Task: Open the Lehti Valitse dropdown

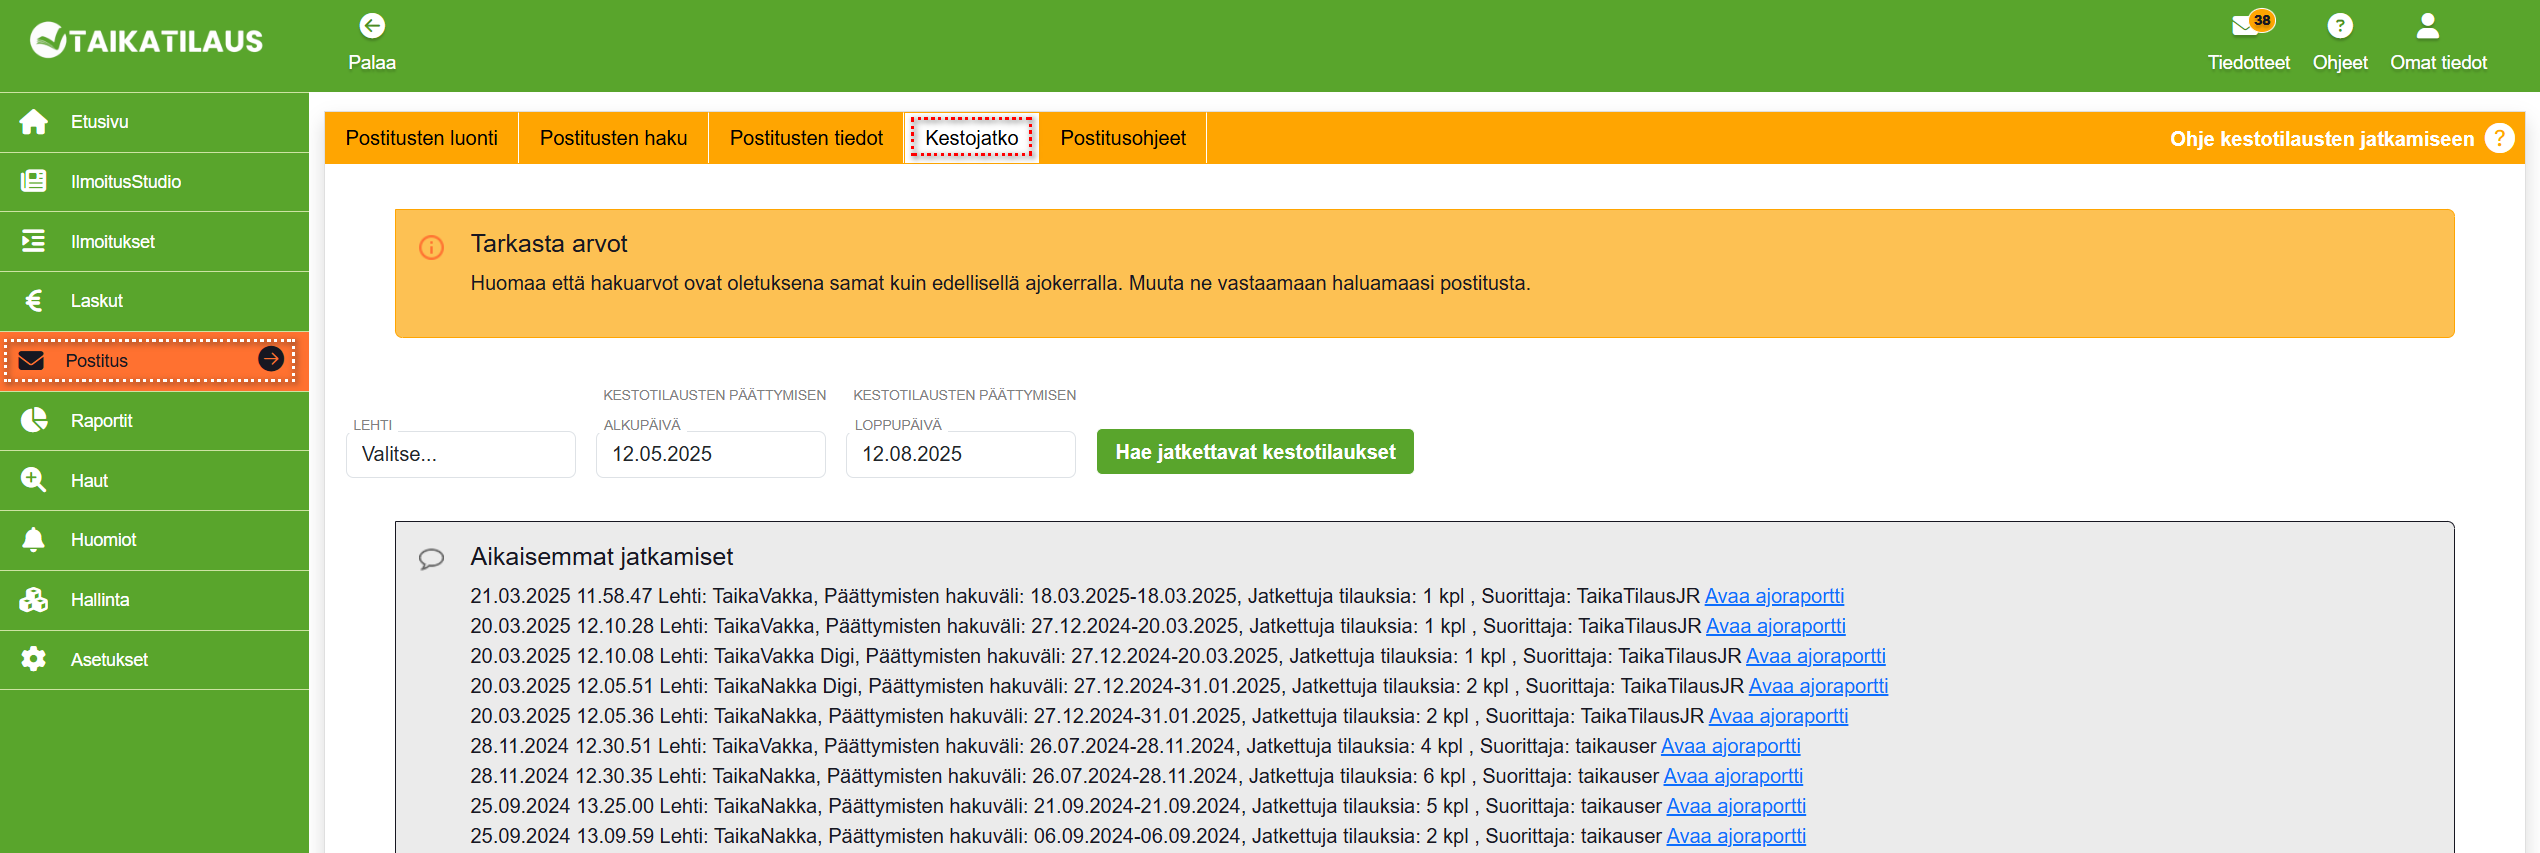Action: pos(460,454)
